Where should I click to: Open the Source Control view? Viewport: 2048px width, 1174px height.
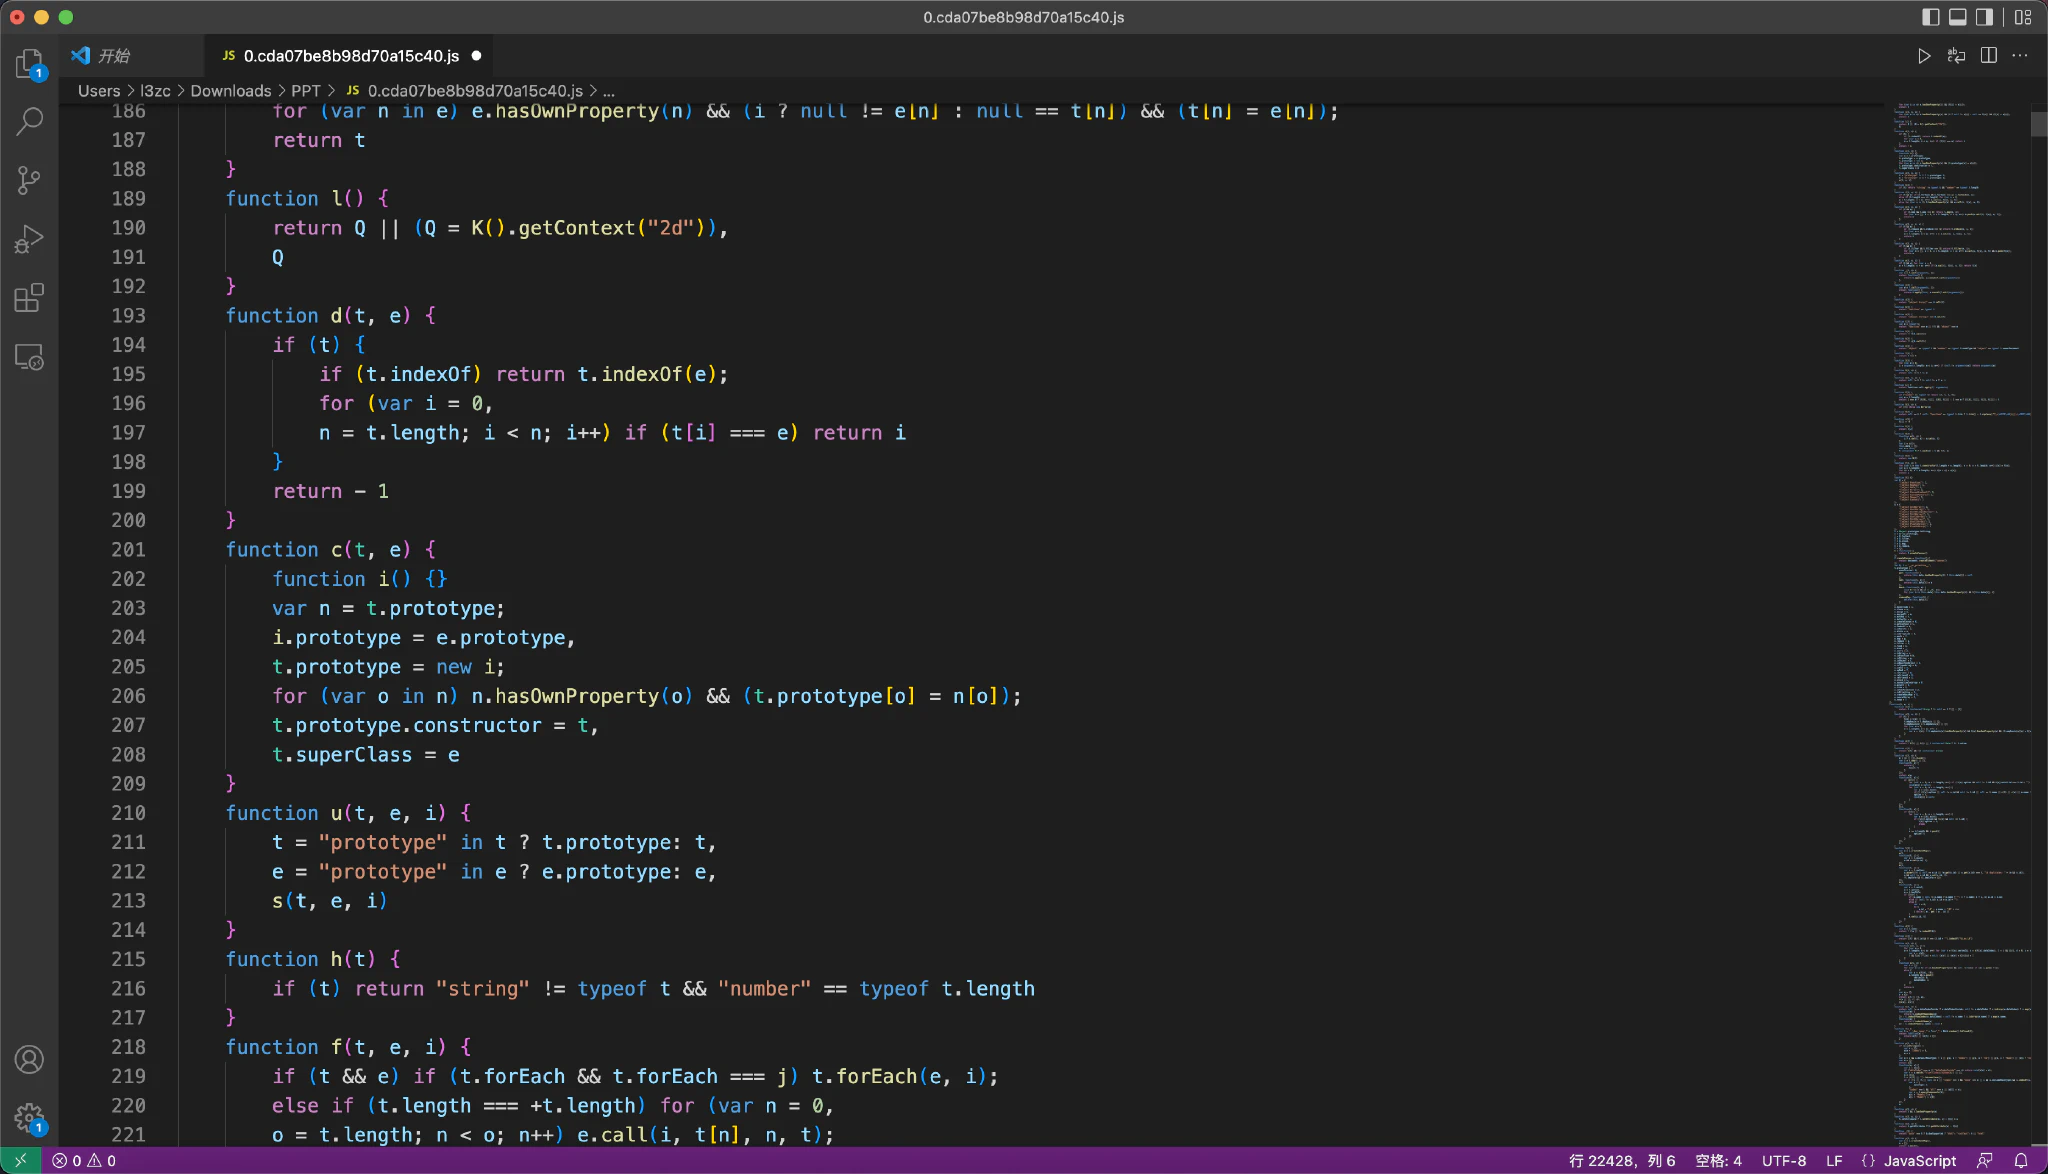click(29, 181)
